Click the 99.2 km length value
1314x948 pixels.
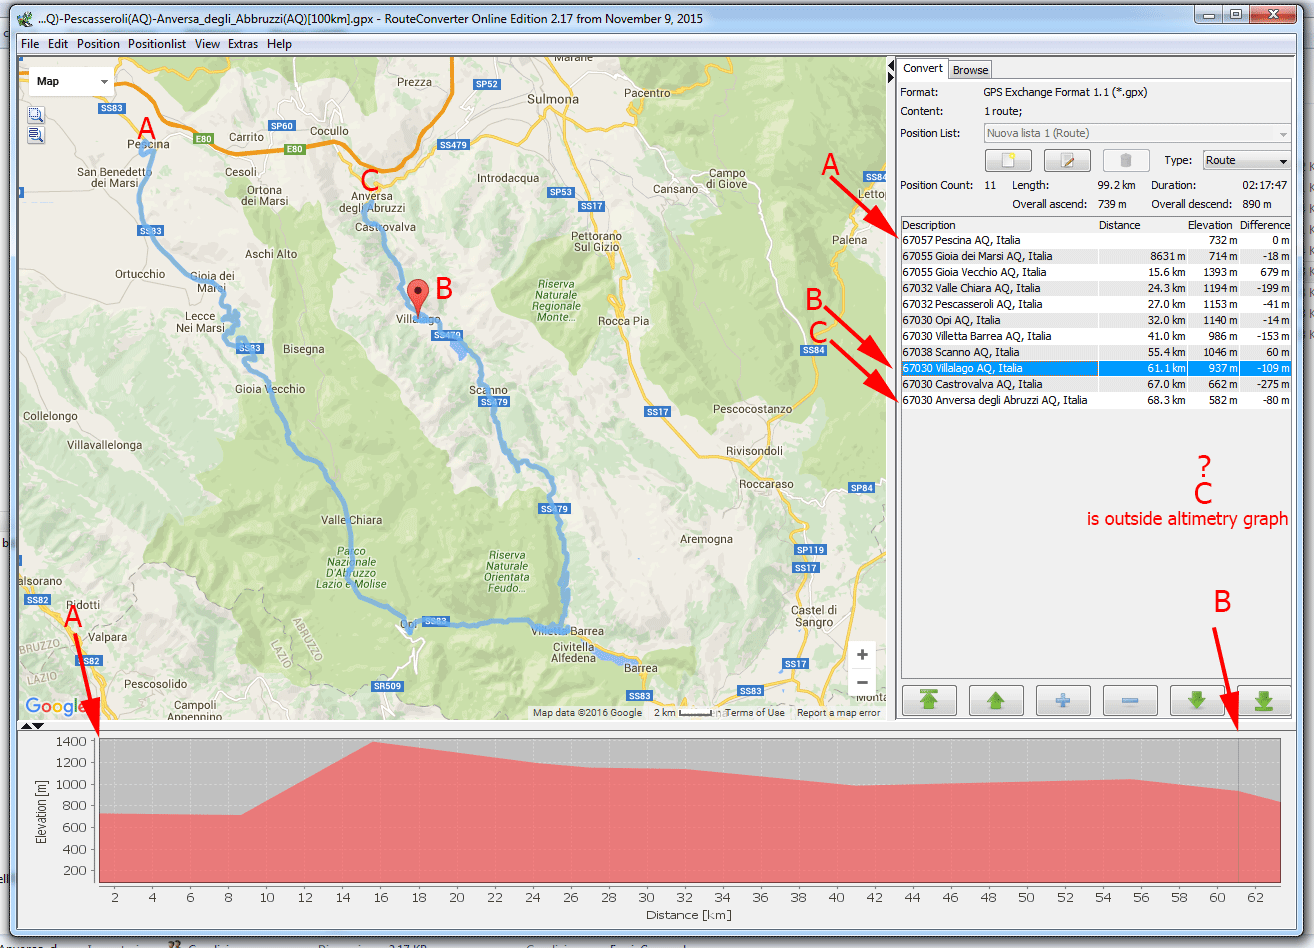tap(1116, 185)
